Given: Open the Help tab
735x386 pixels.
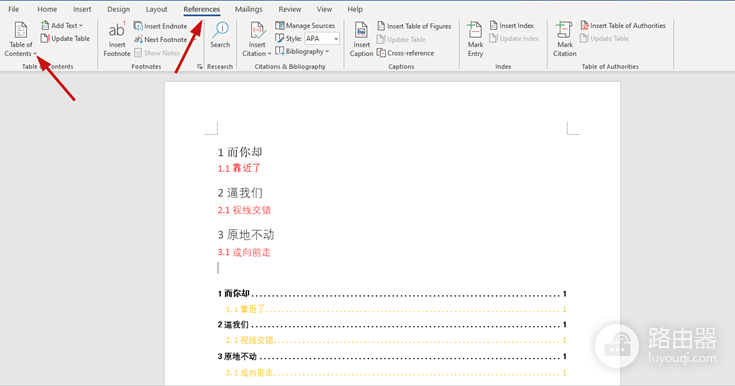Looking at the screenshot, I should 355,9.
